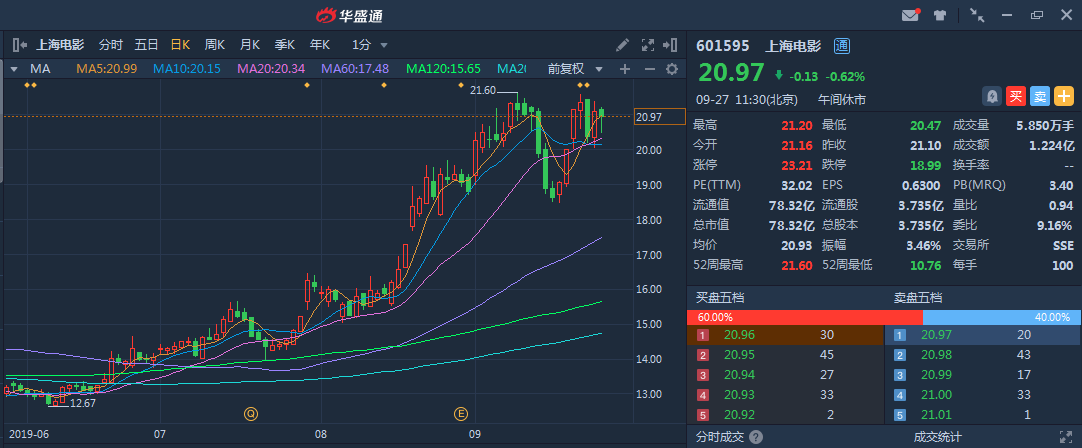Select ask level 3 row at 20.99
1082x448 pixels.
(x=983, y=376)
